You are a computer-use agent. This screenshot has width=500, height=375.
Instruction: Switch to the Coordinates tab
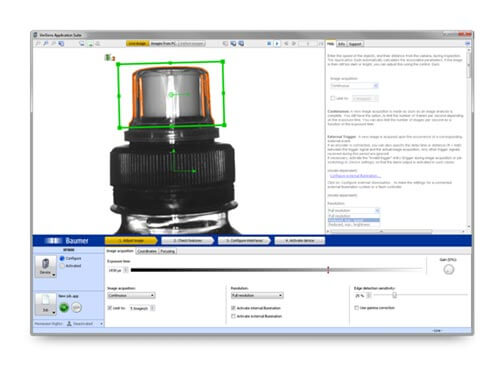pyautogui.click(x=147, y=251)
